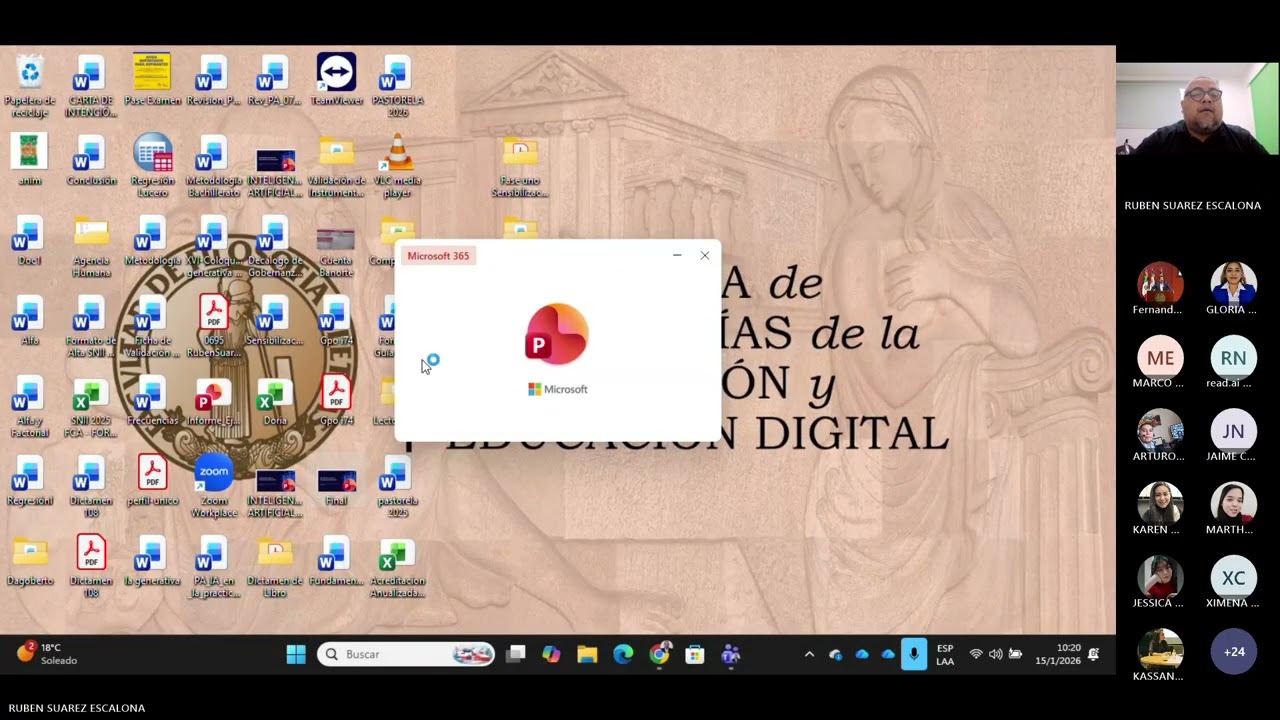Open the weather widget showing 18°C Soleado
Viewport: 1280px width, 720px height.
pyautogui.click(x=47, y=654)
